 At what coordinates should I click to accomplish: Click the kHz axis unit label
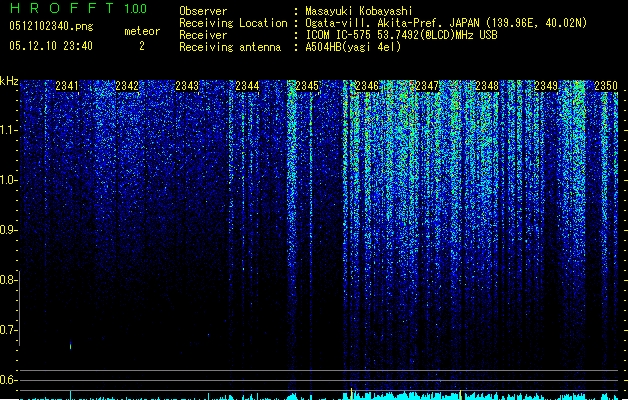click(9, 81)
